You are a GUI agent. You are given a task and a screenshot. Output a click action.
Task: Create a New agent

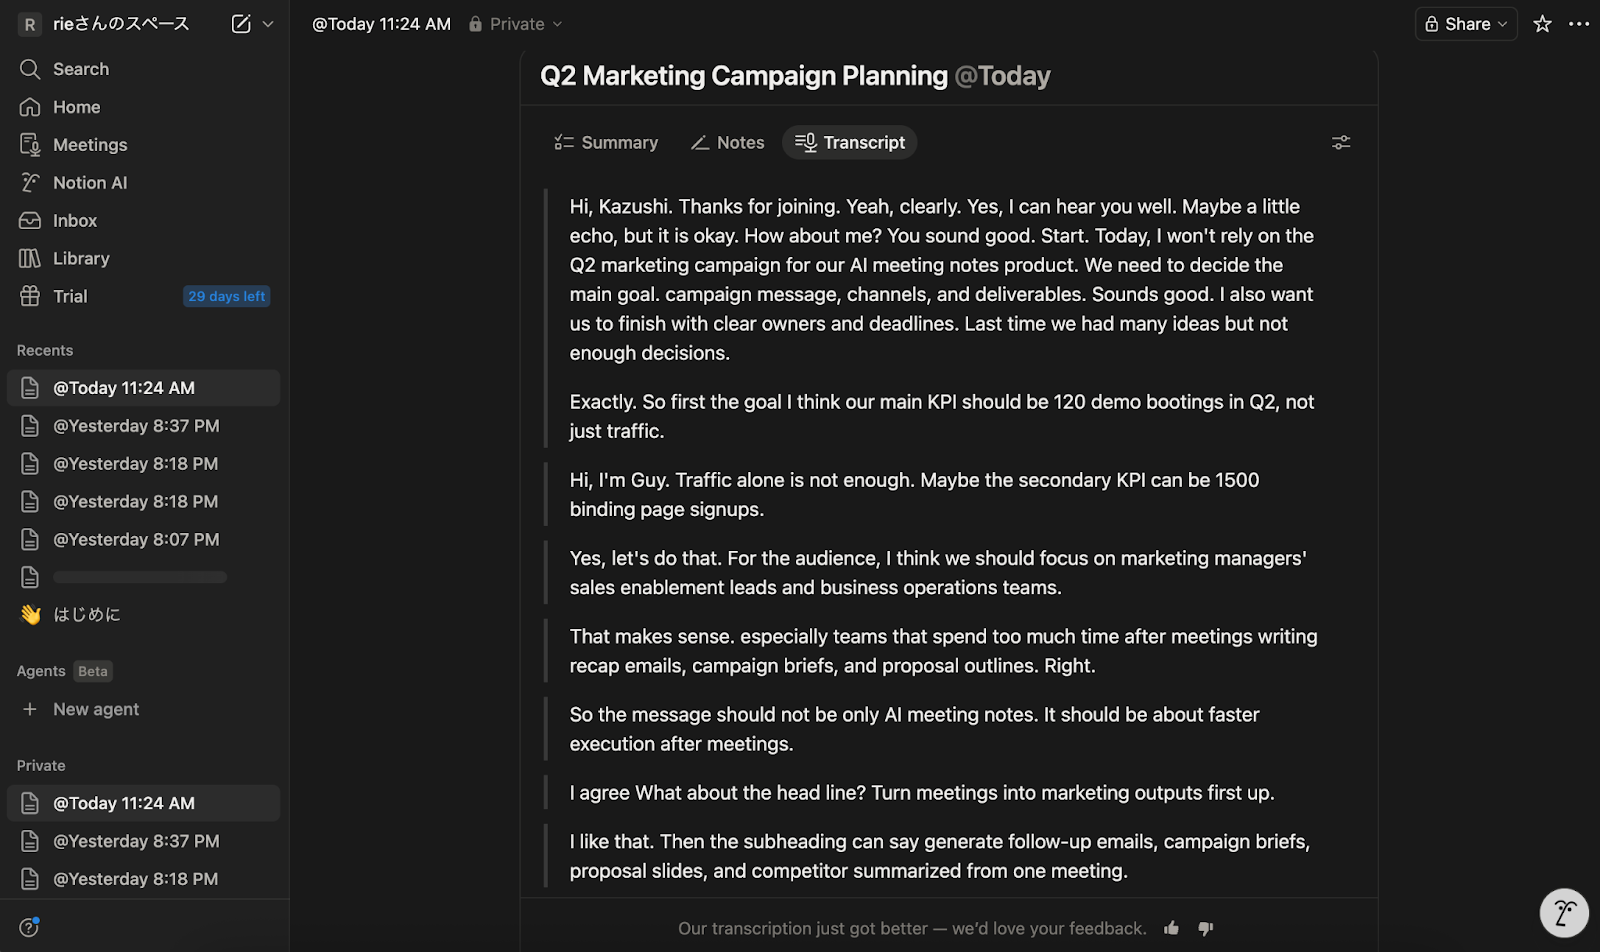96,709
